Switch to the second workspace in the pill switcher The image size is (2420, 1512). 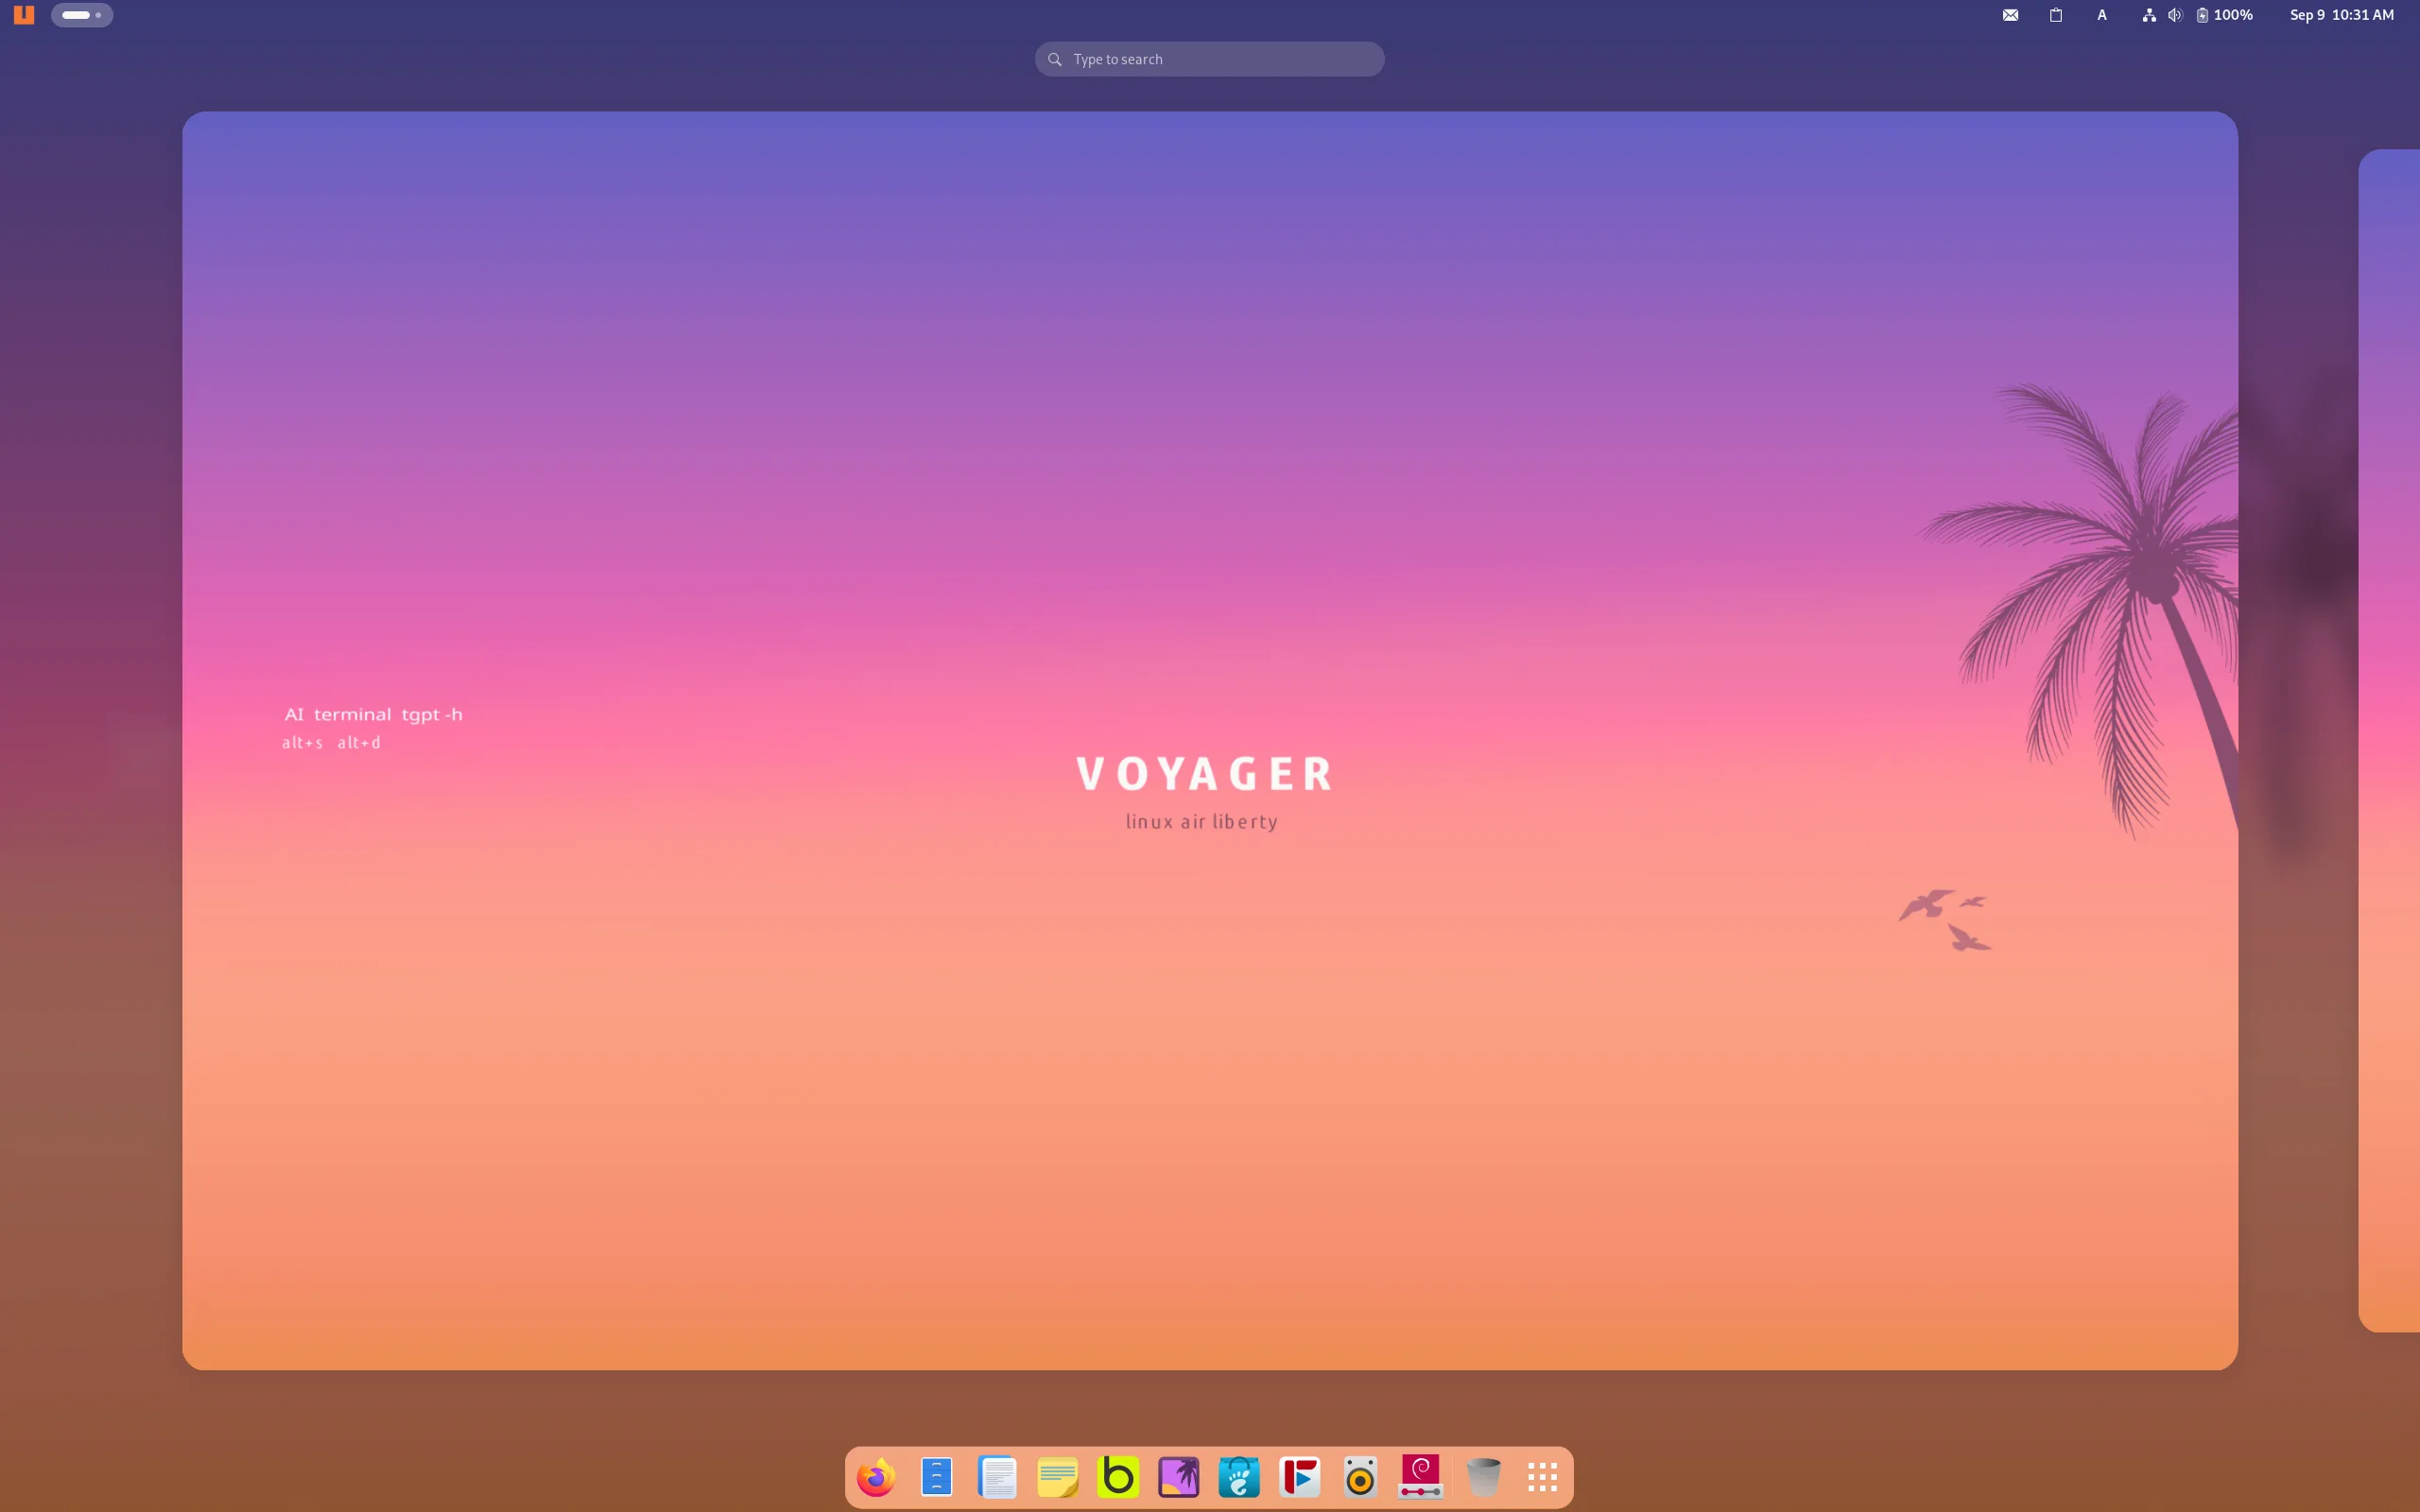coord(97,15)
